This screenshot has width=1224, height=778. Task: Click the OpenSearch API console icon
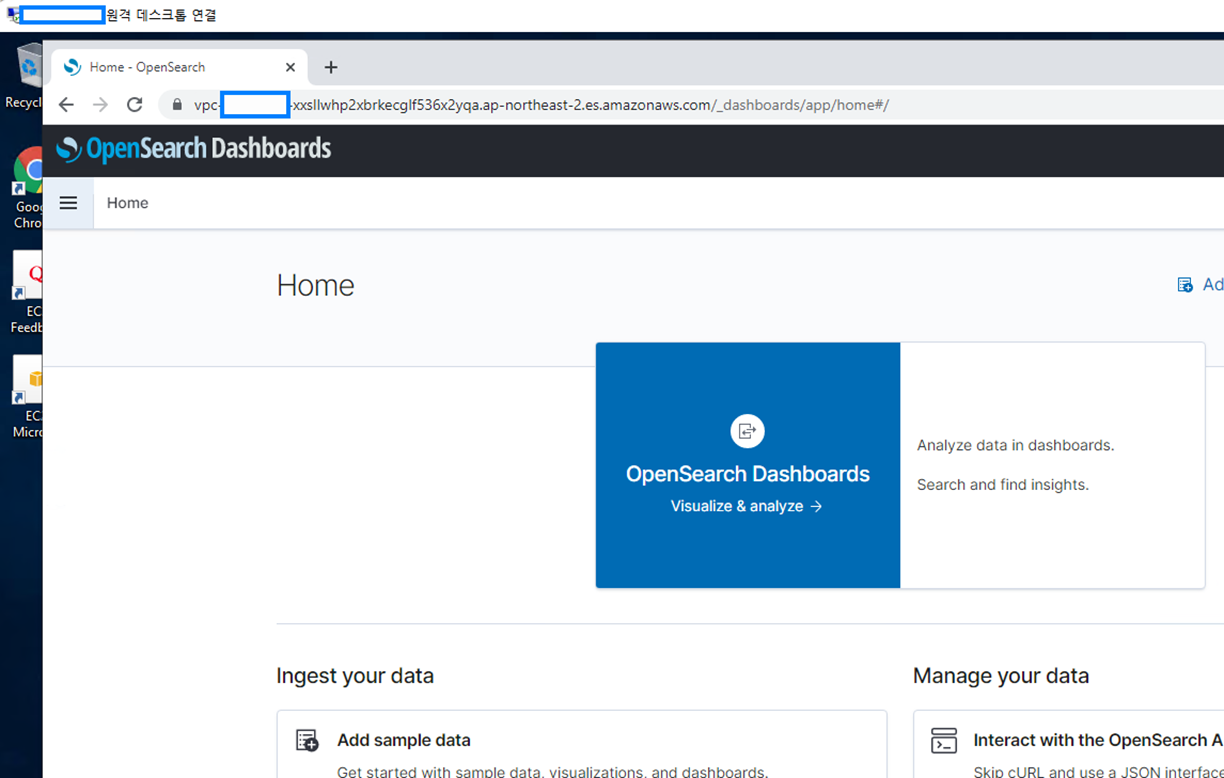(944, 740)
